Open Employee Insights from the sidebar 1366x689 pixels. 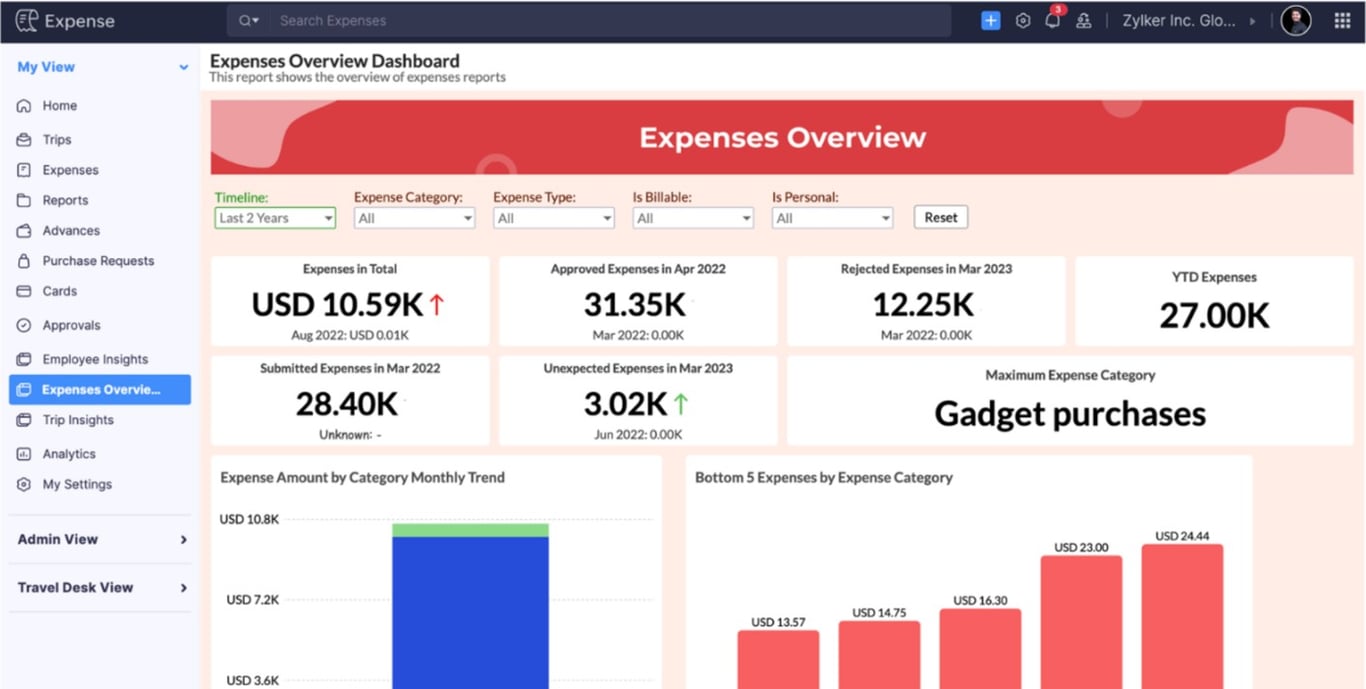tap(94, 358)
